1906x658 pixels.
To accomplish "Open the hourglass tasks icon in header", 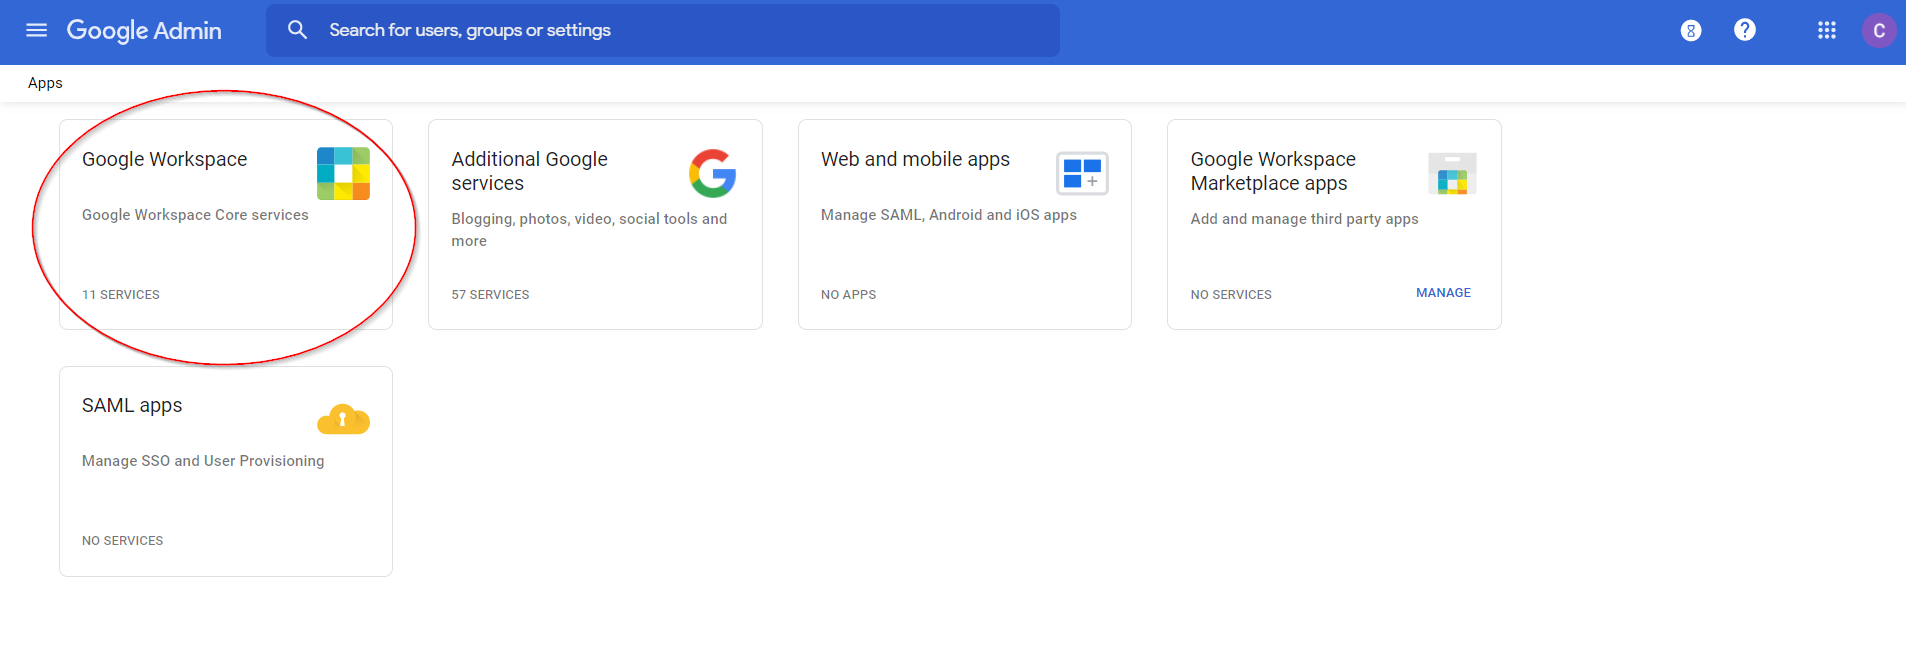I will pyautogui.click(x=1691, y=31).
